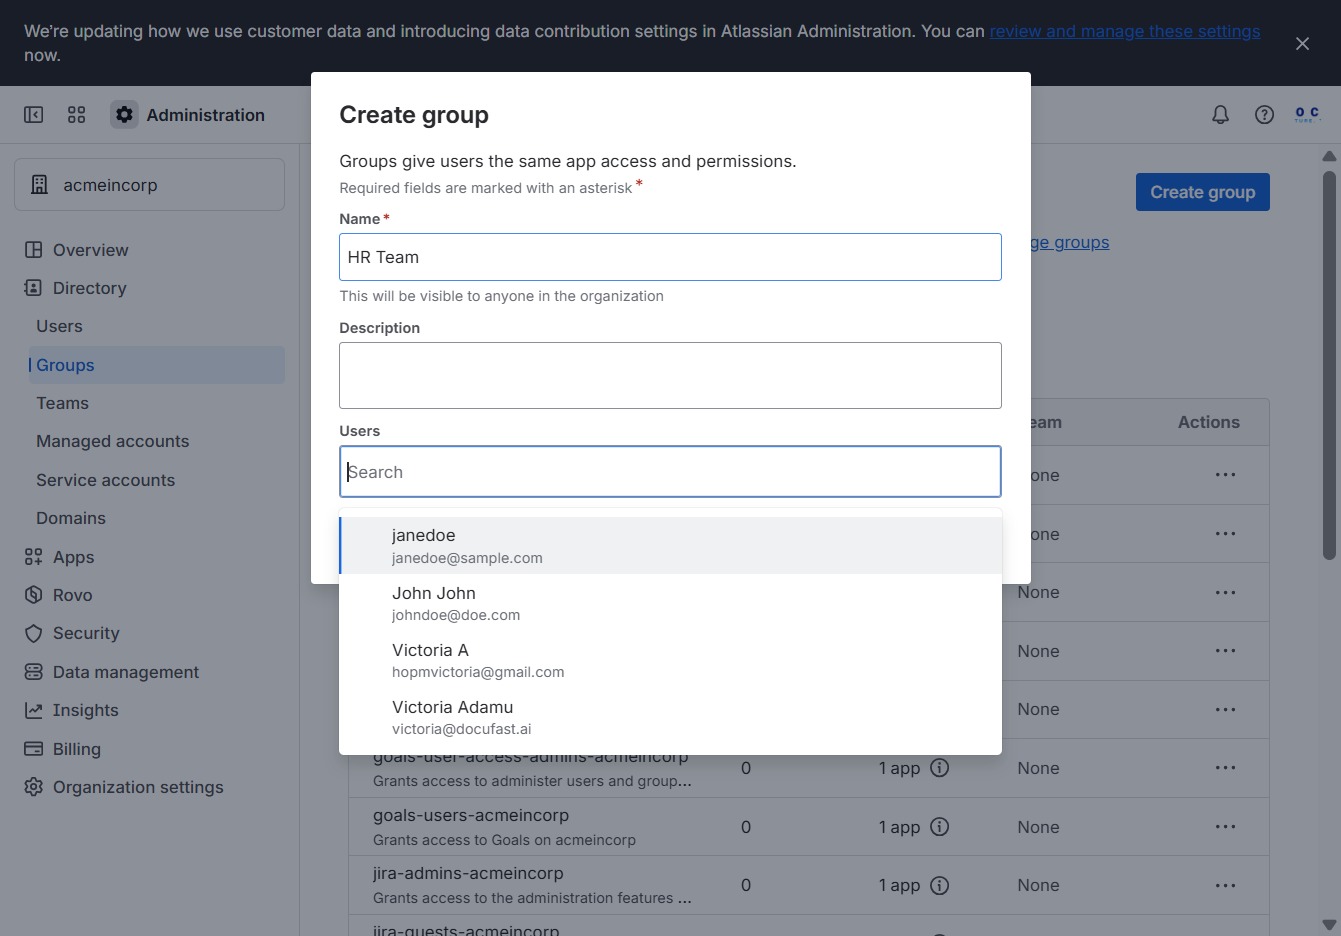The image size is (1341, 936).
Task: Show app info for goals-users-acmeincorp row
Action: [x=940, y=827]
